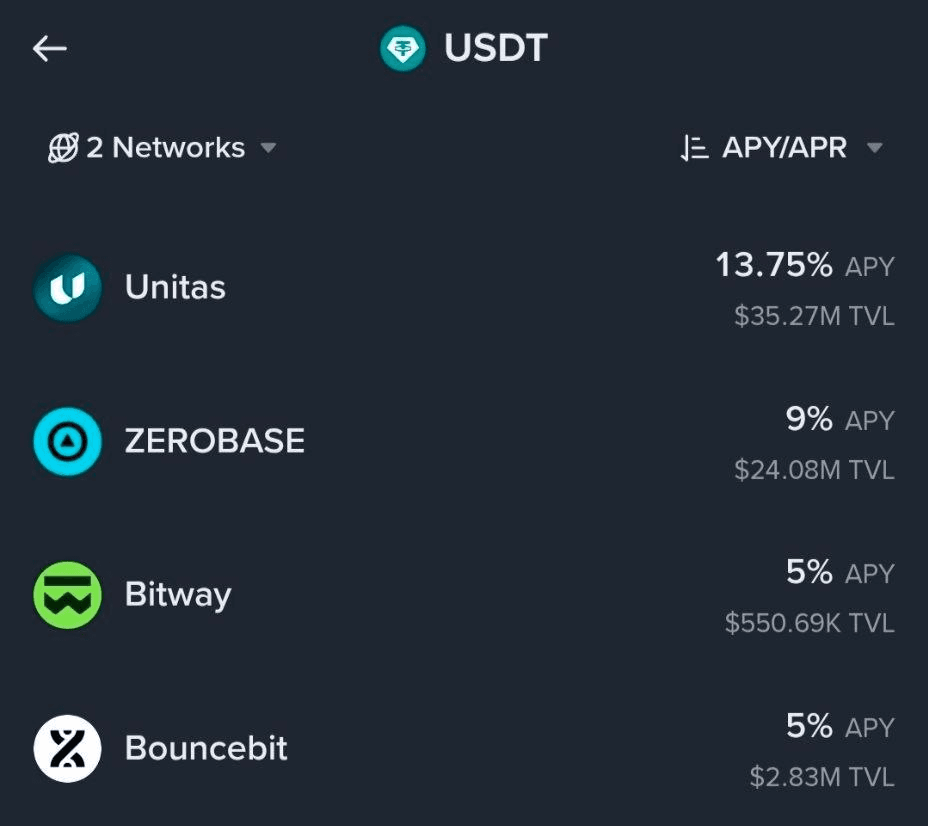Tap the back arrow icon
The width and height of the screenshot is (928, 826).
(x=49, y=48)
